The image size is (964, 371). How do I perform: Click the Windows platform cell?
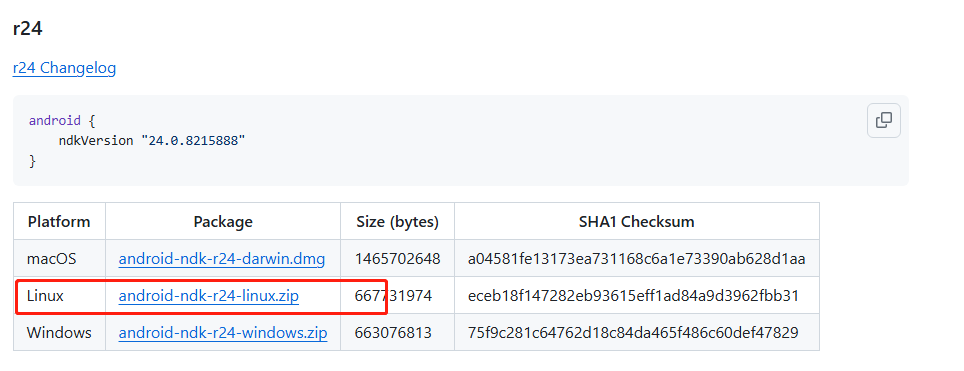(59, 333)
